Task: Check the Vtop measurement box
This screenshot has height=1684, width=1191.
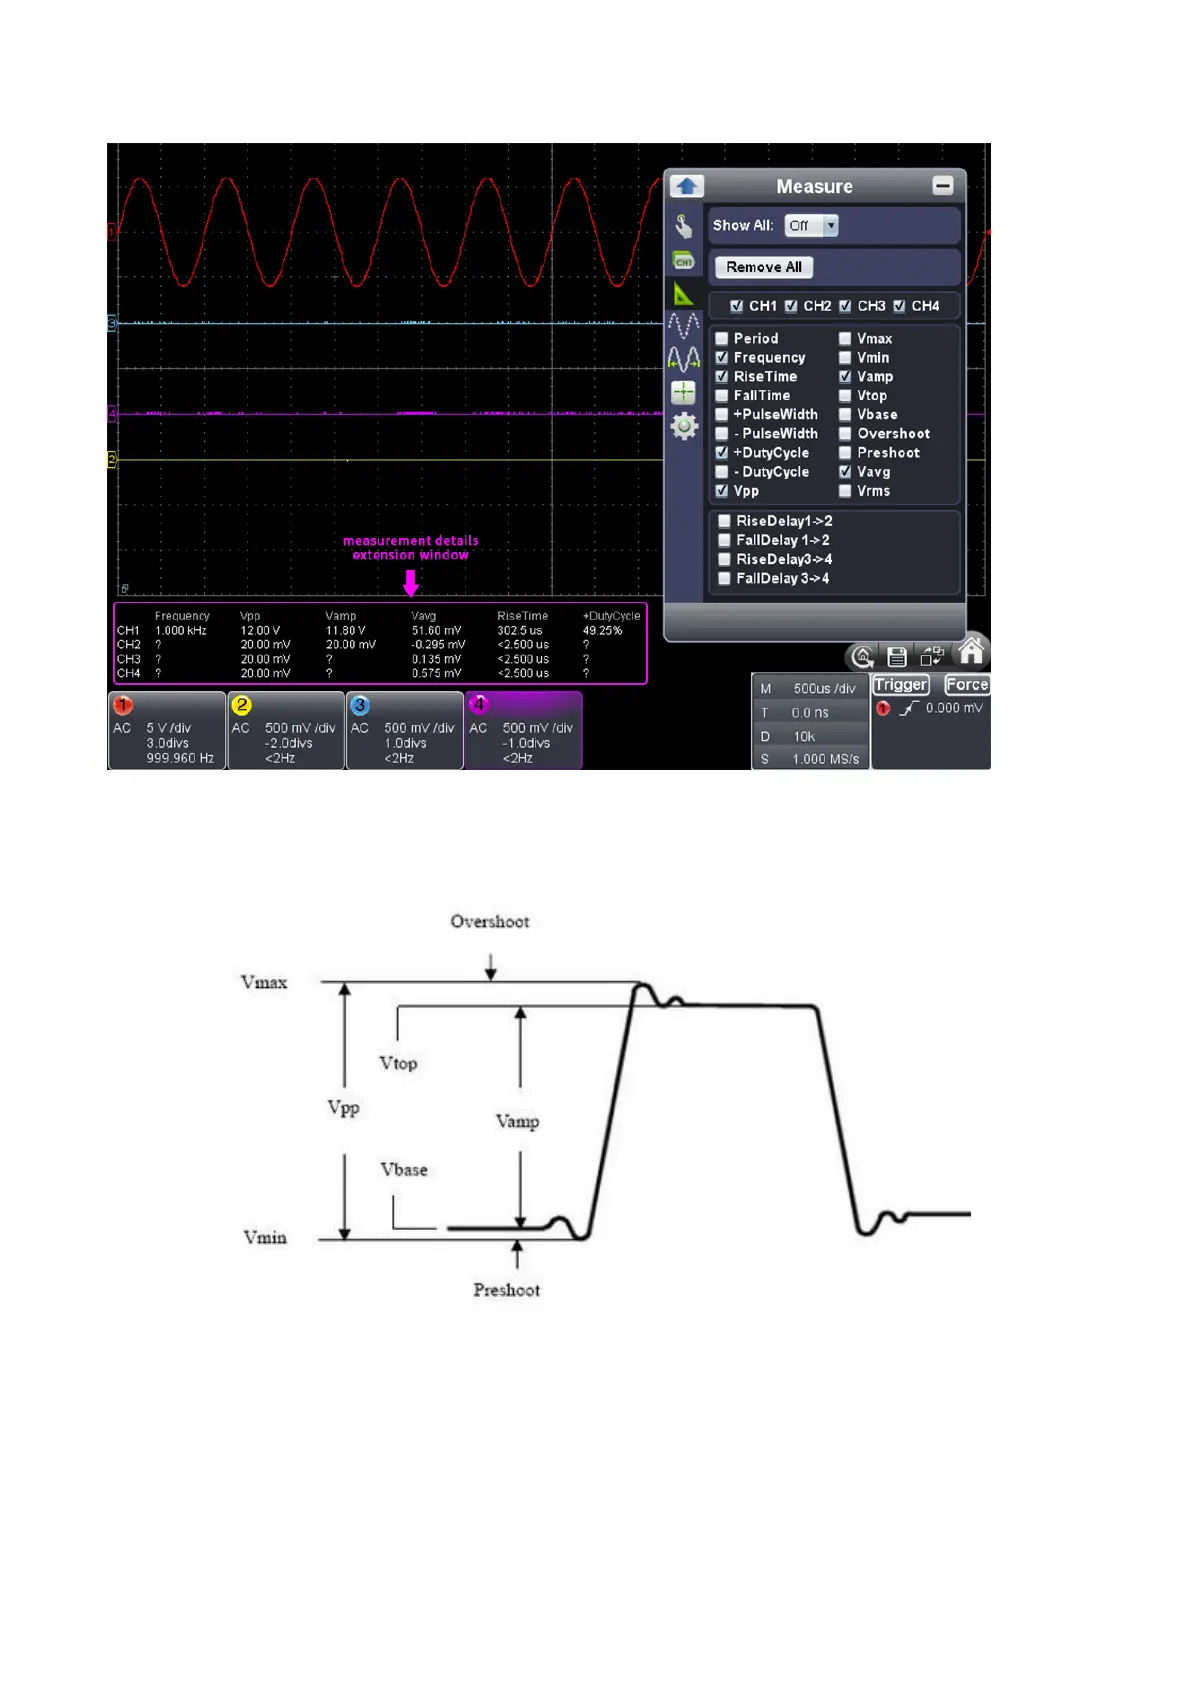Action: [x=845, y=396]
